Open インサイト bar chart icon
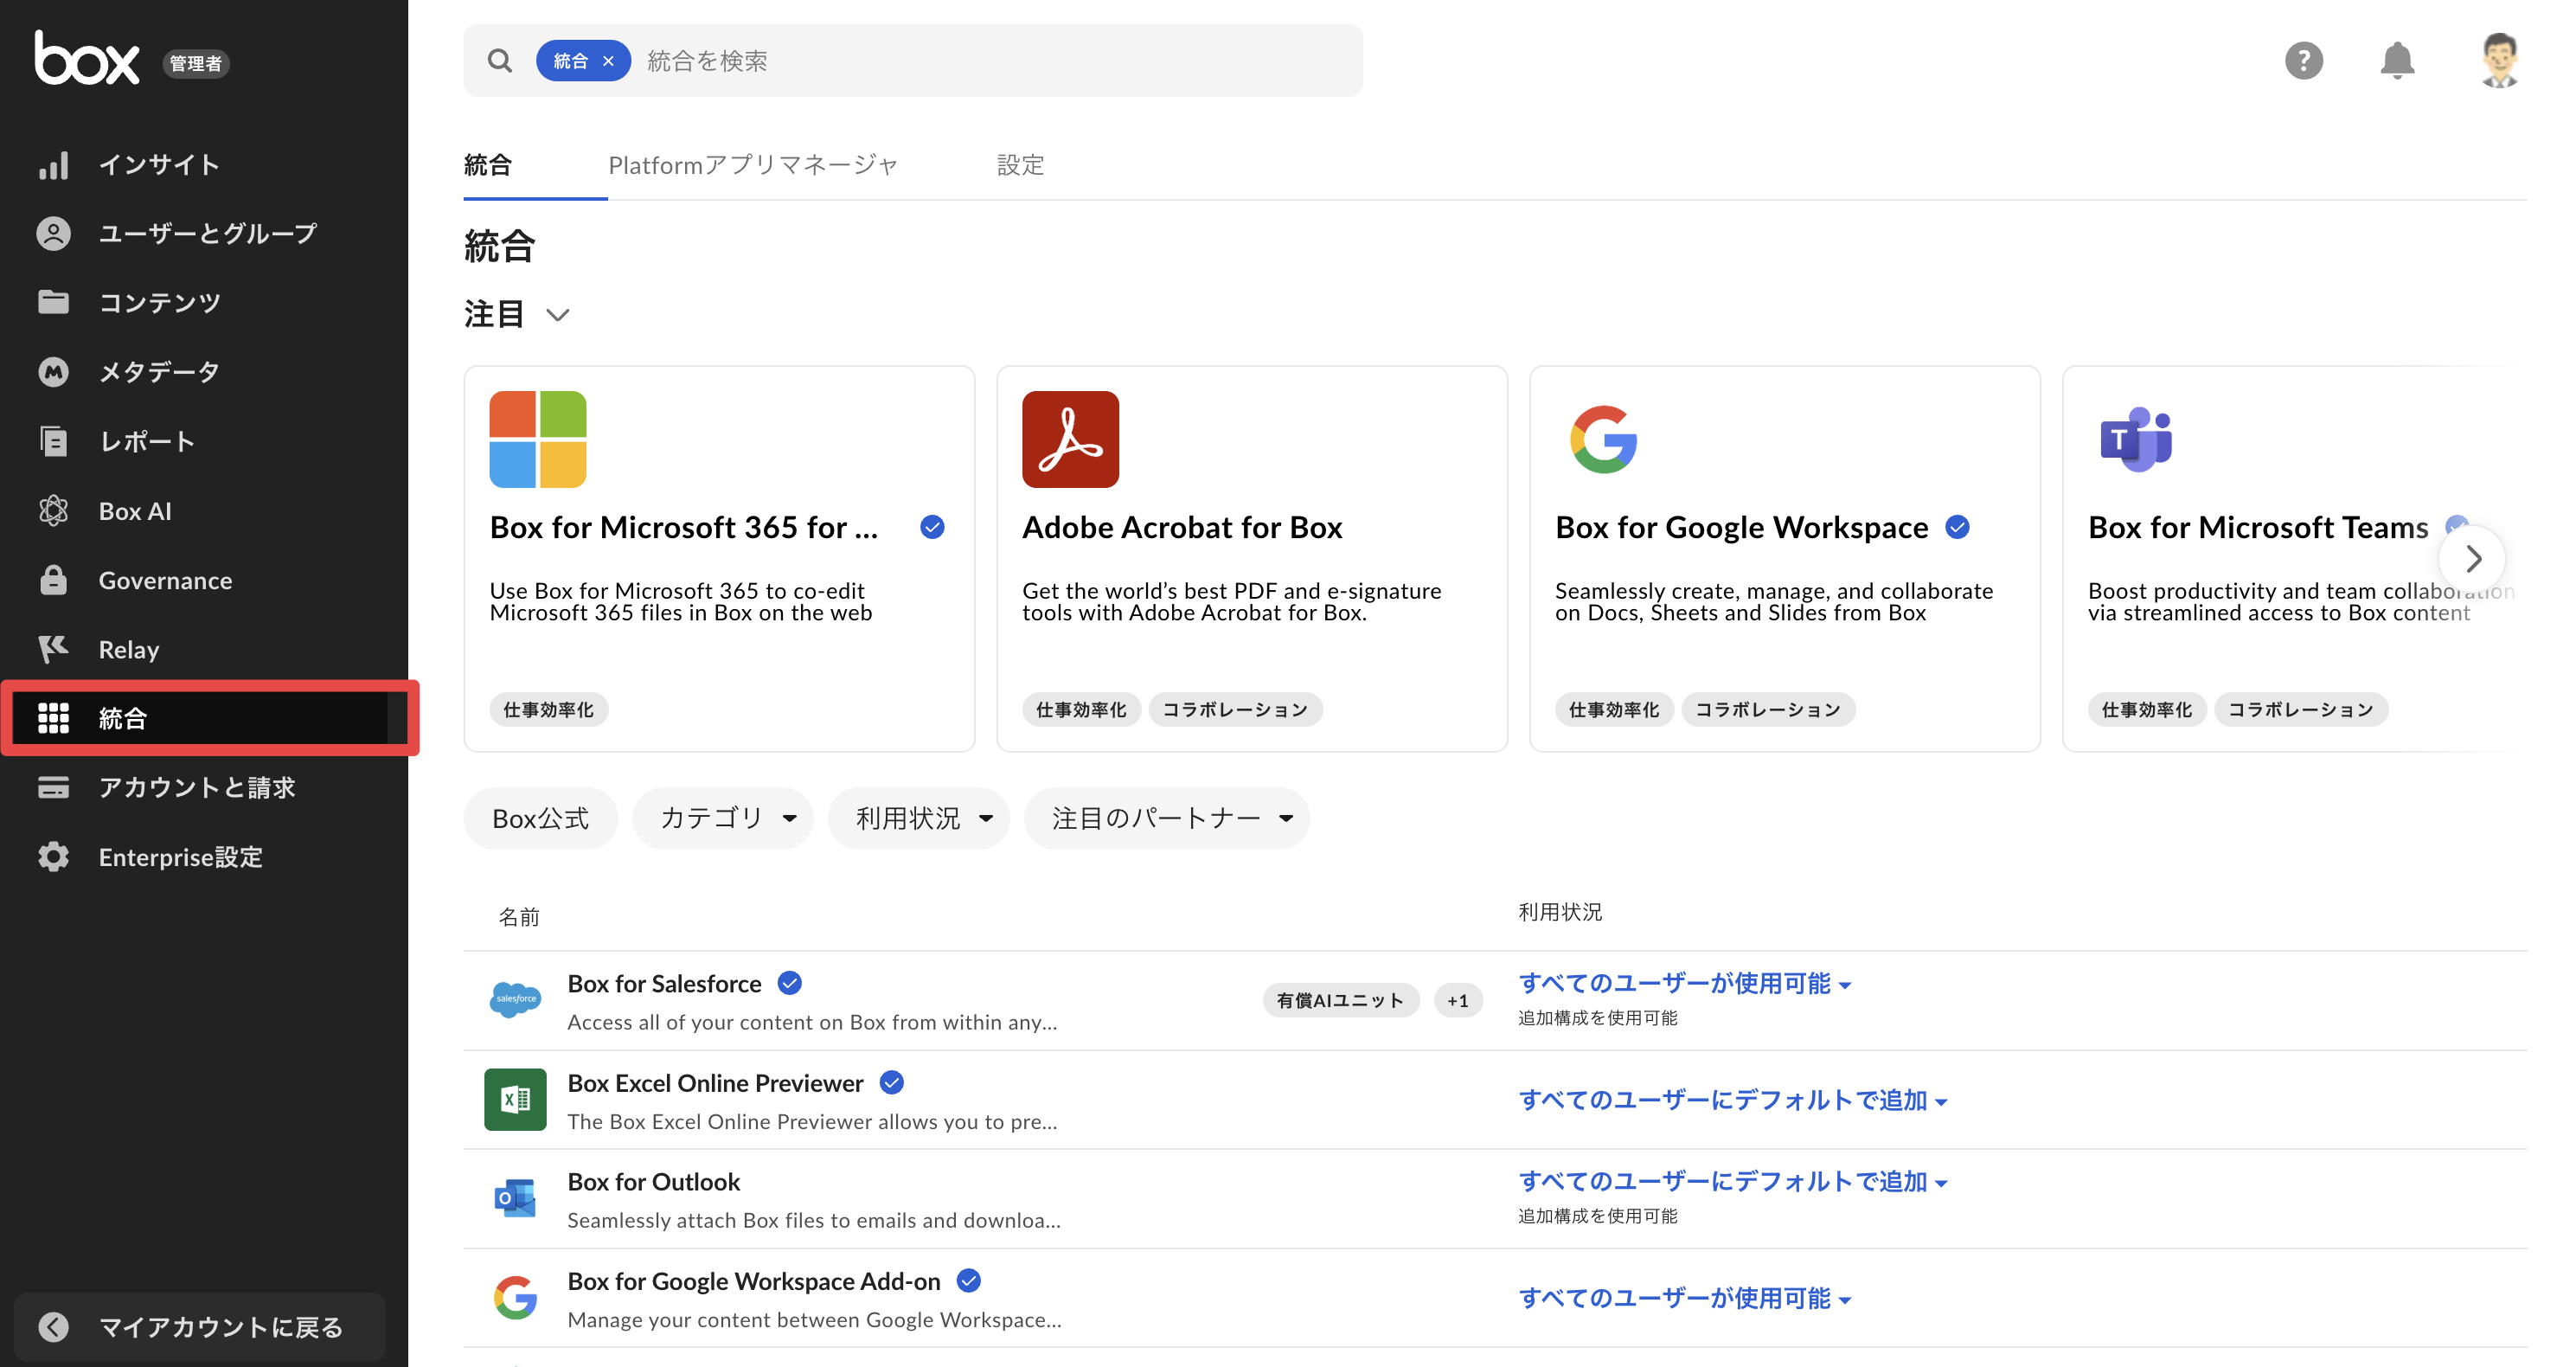 (x=53, y=165)
